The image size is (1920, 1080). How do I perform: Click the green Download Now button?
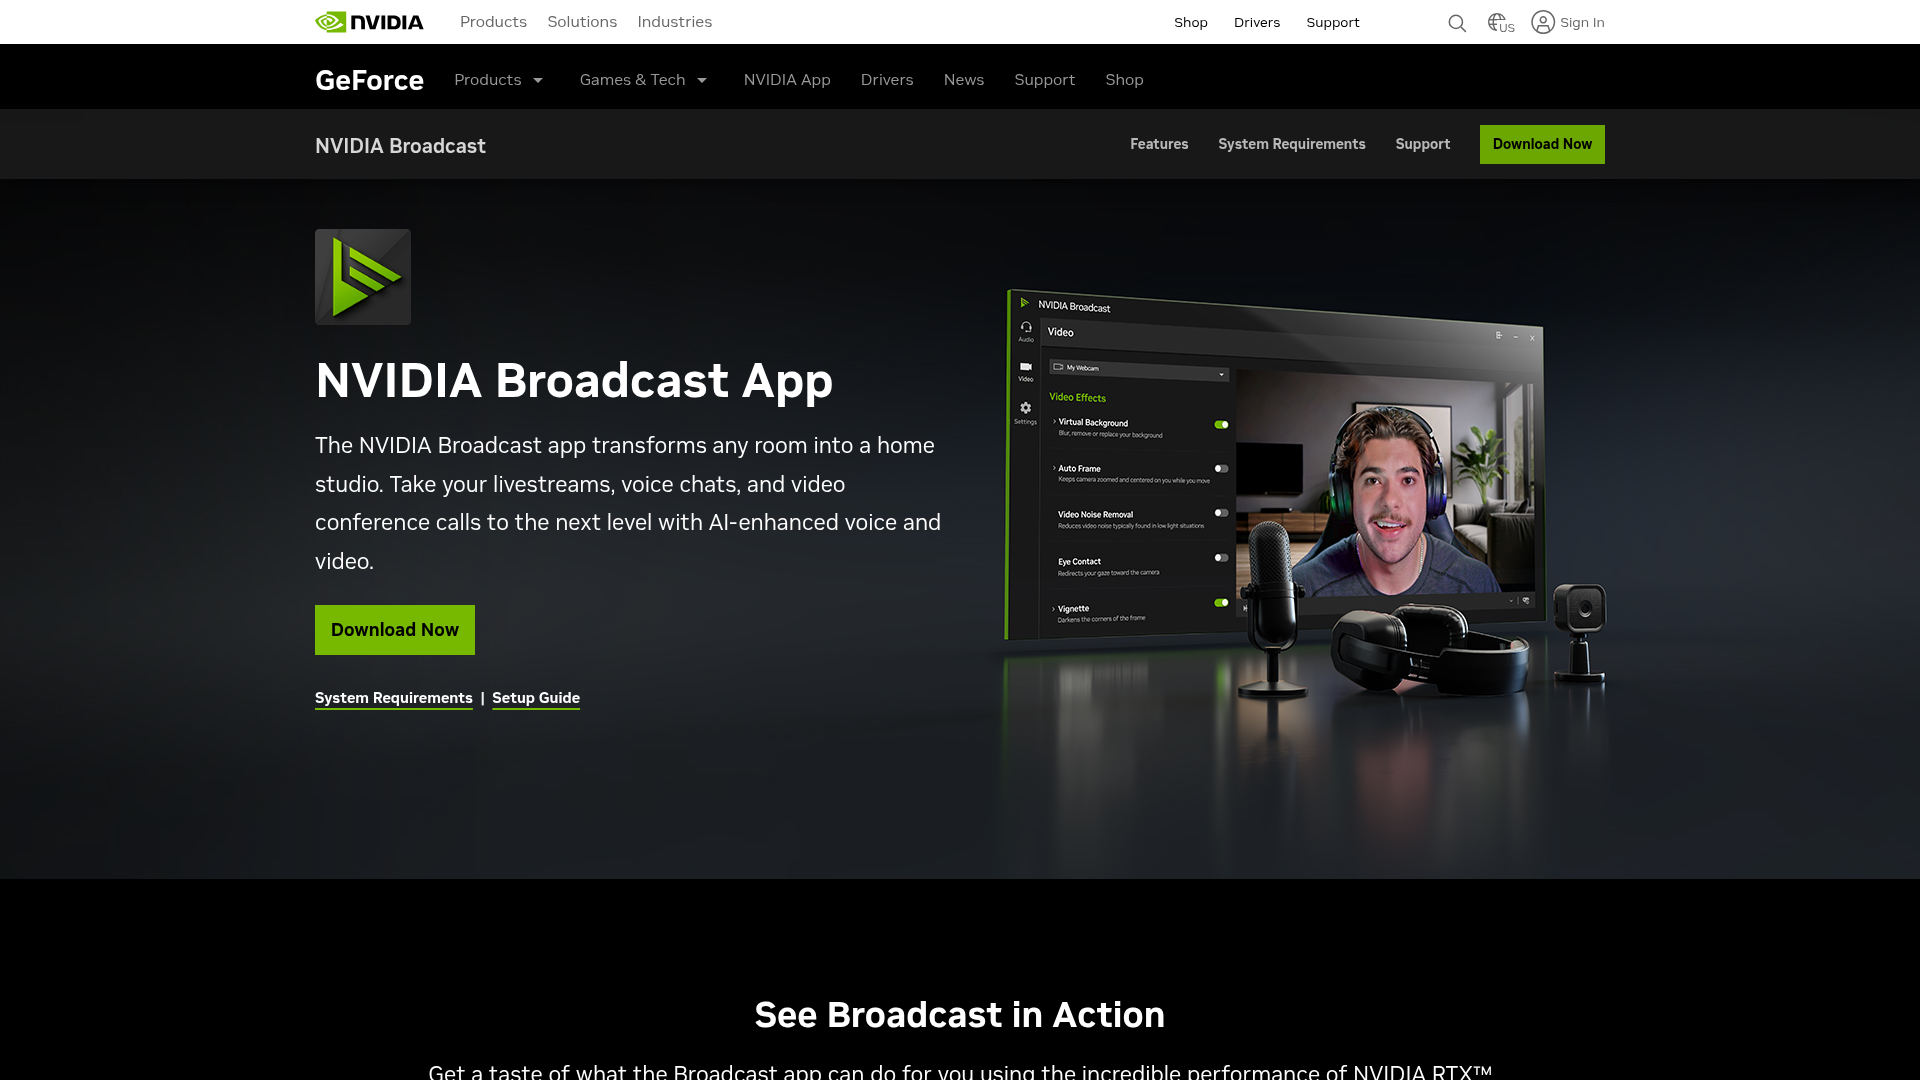coord(394,630)
